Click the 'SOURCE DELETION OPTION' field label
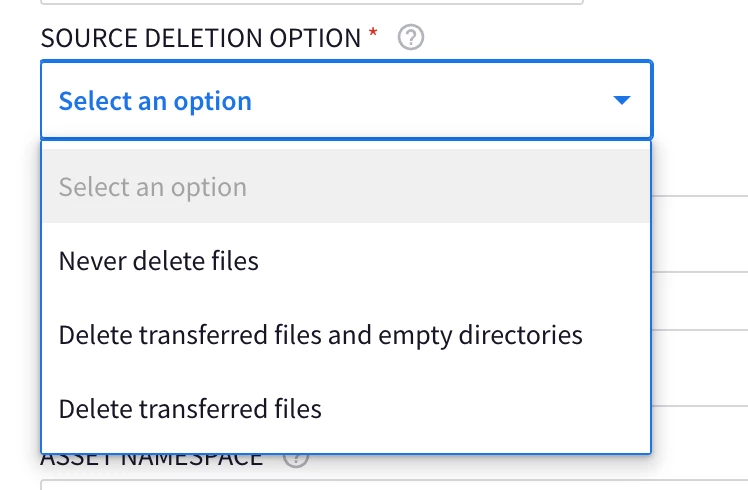 coord(200,38)
